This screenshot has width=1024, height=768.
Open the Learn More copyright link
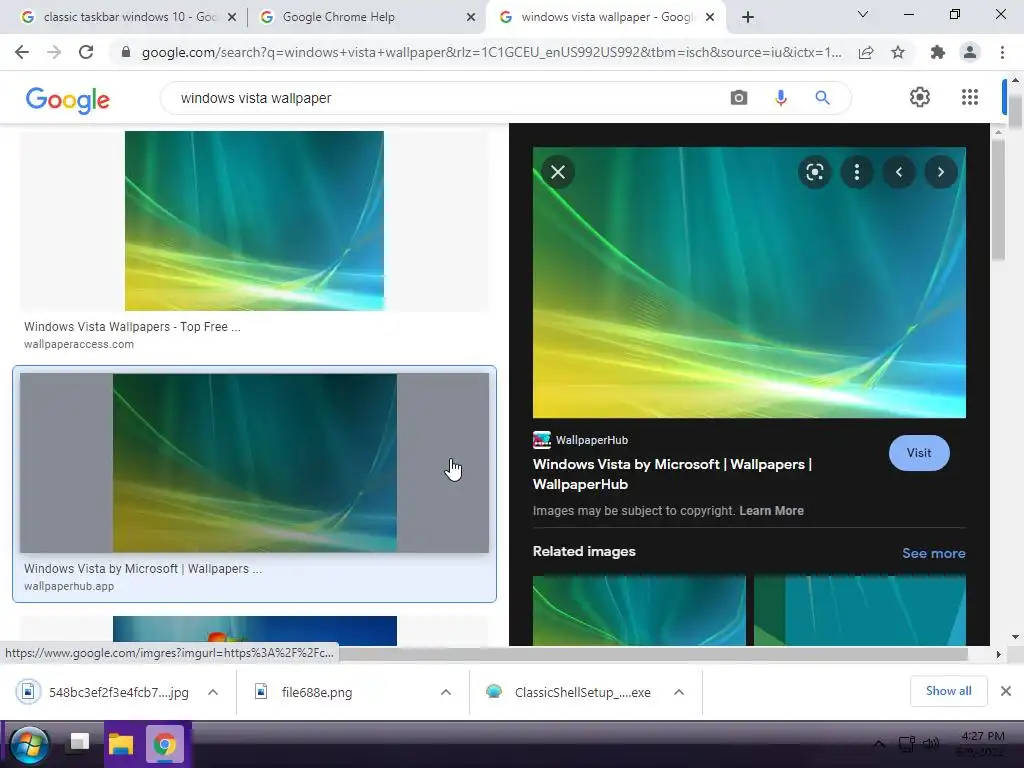coord(771,511)
